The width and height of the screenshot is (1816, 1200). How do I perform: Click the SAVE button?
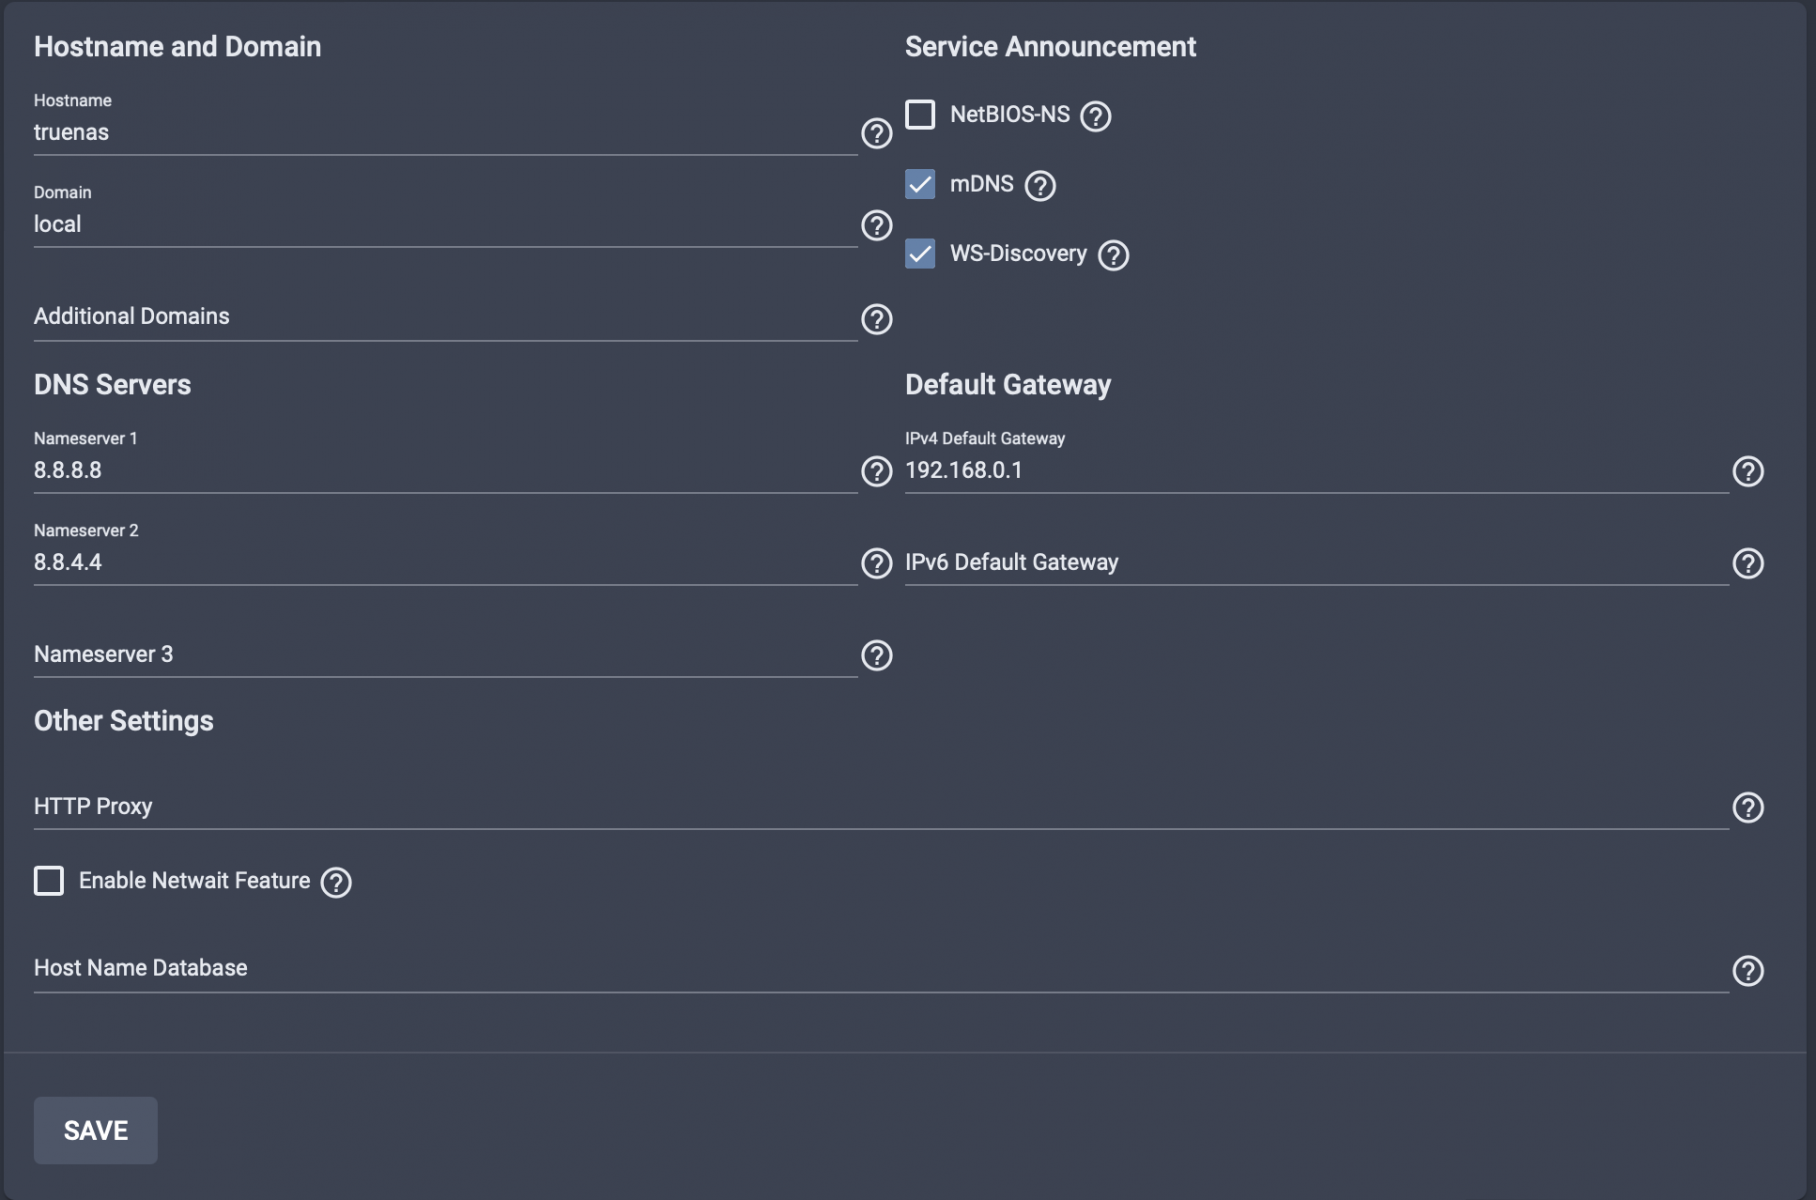[96, 1130]
